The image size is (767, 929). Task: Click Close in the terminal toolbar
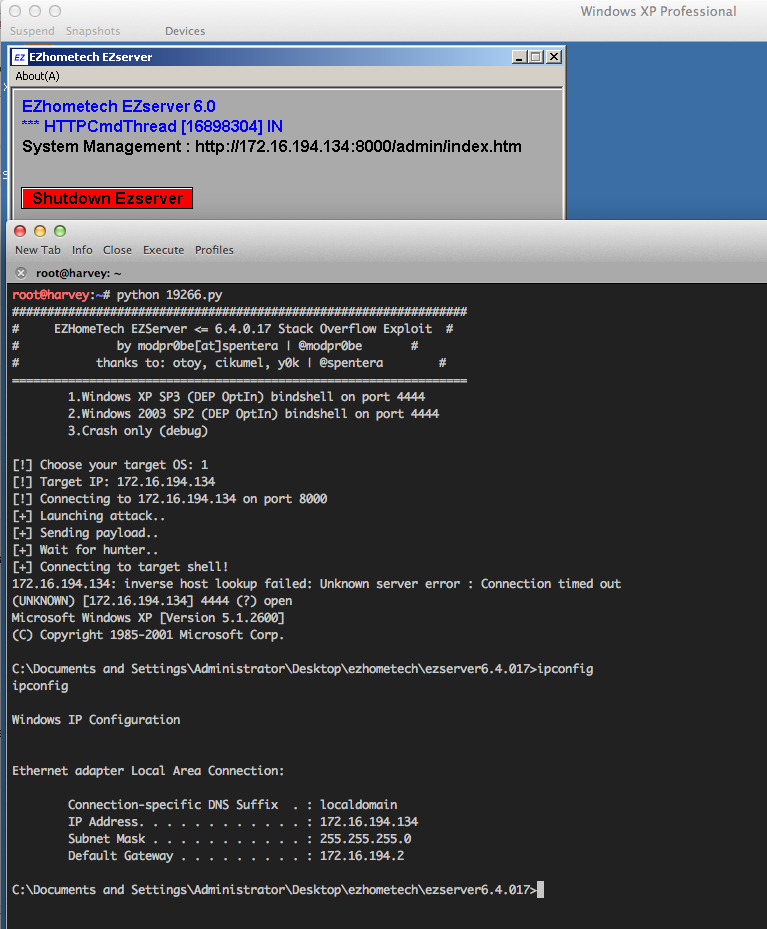[x=117, y=250]
